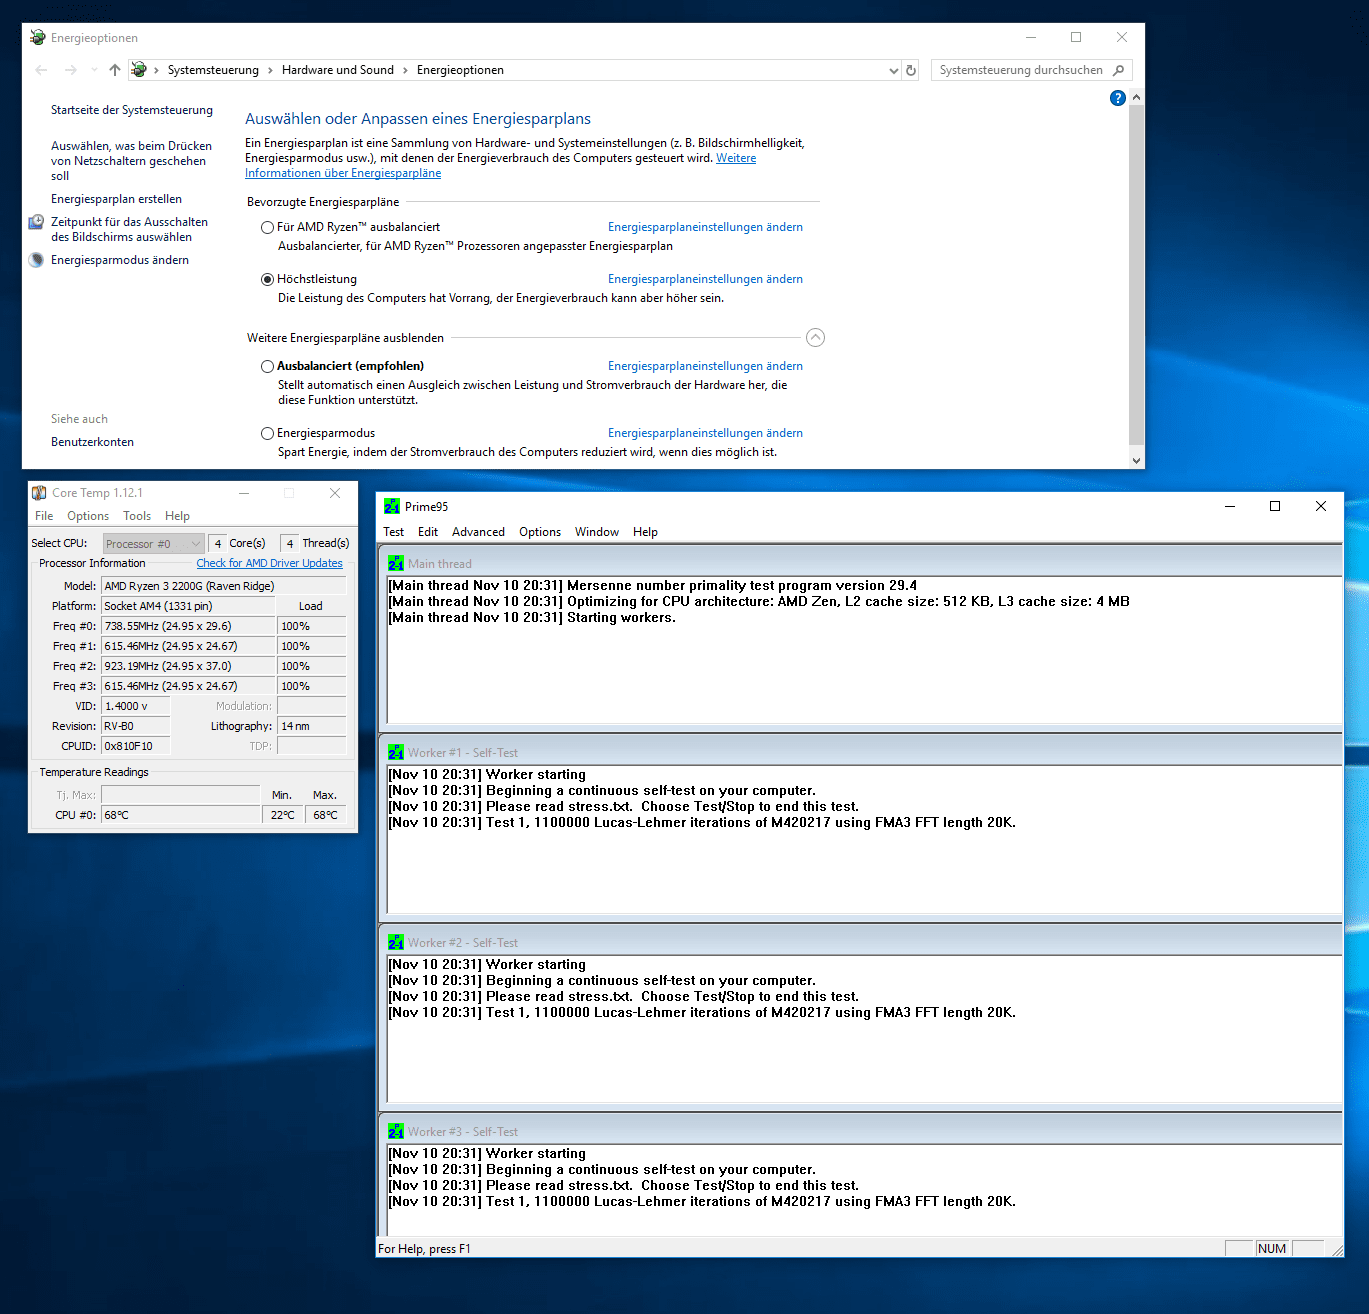Screen dimensions: 1369x1314
Task: Click the help question mark icon in Energieoptionen
Action: pyautogui.click(x=1117, y=98)
